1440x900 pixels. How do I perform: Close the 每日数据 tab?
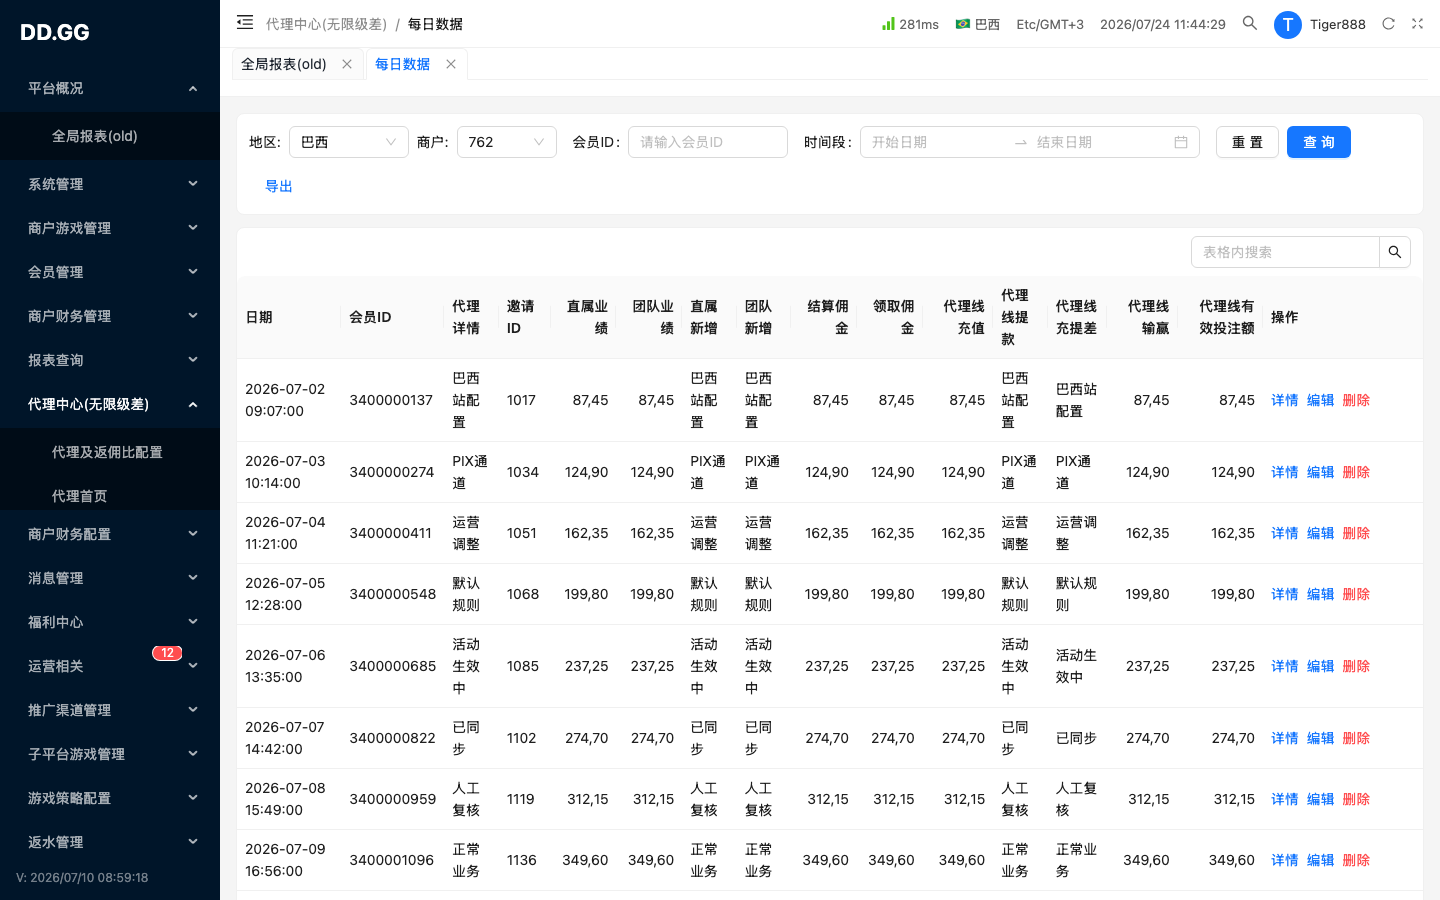pos(451,64)
